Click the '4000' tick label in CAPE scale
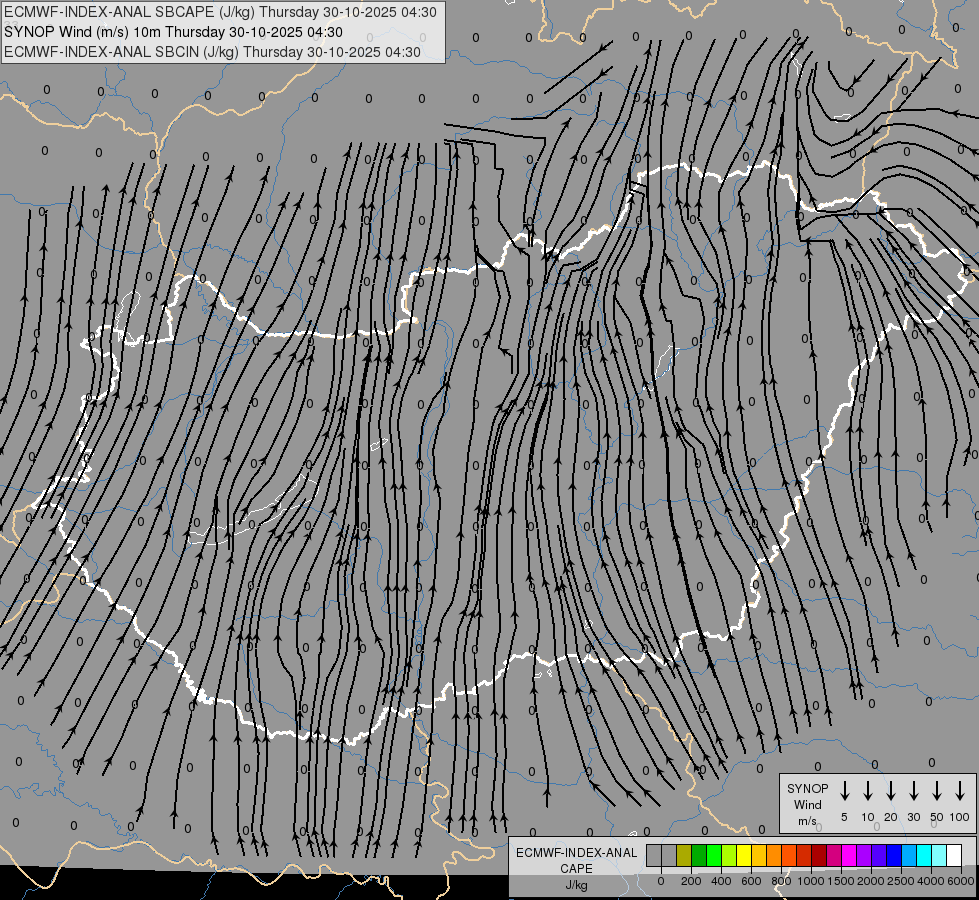 (931, 881)
